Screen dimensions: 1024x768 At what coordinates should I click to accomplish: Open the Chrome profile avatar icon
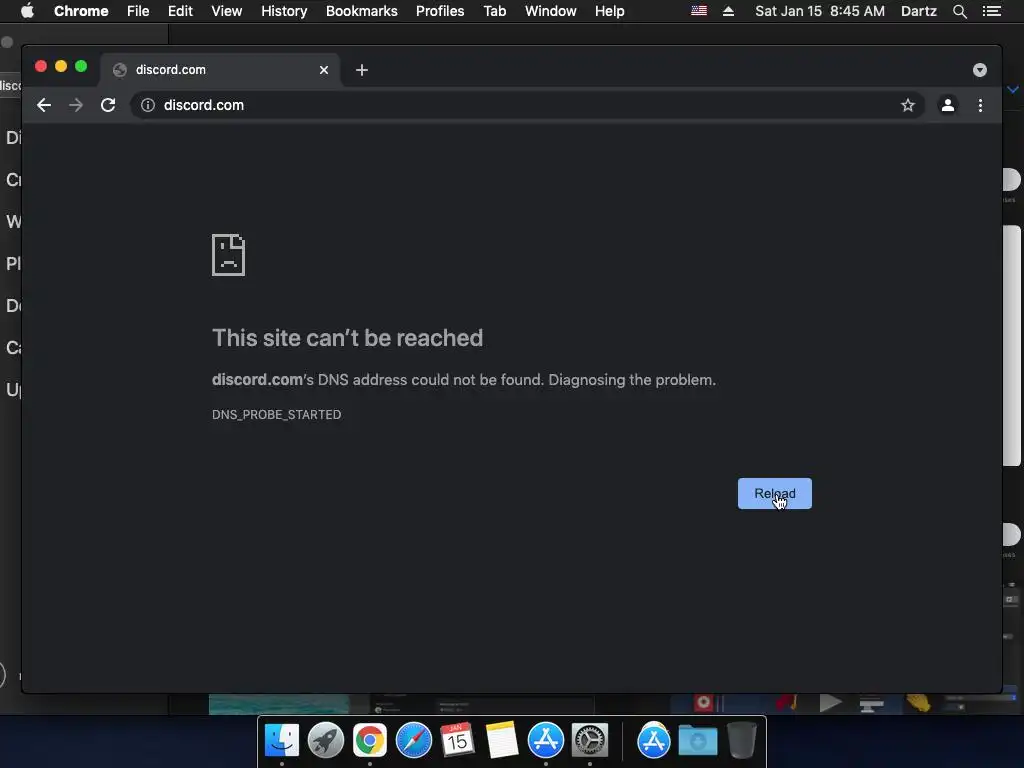(x=948, y=105)
